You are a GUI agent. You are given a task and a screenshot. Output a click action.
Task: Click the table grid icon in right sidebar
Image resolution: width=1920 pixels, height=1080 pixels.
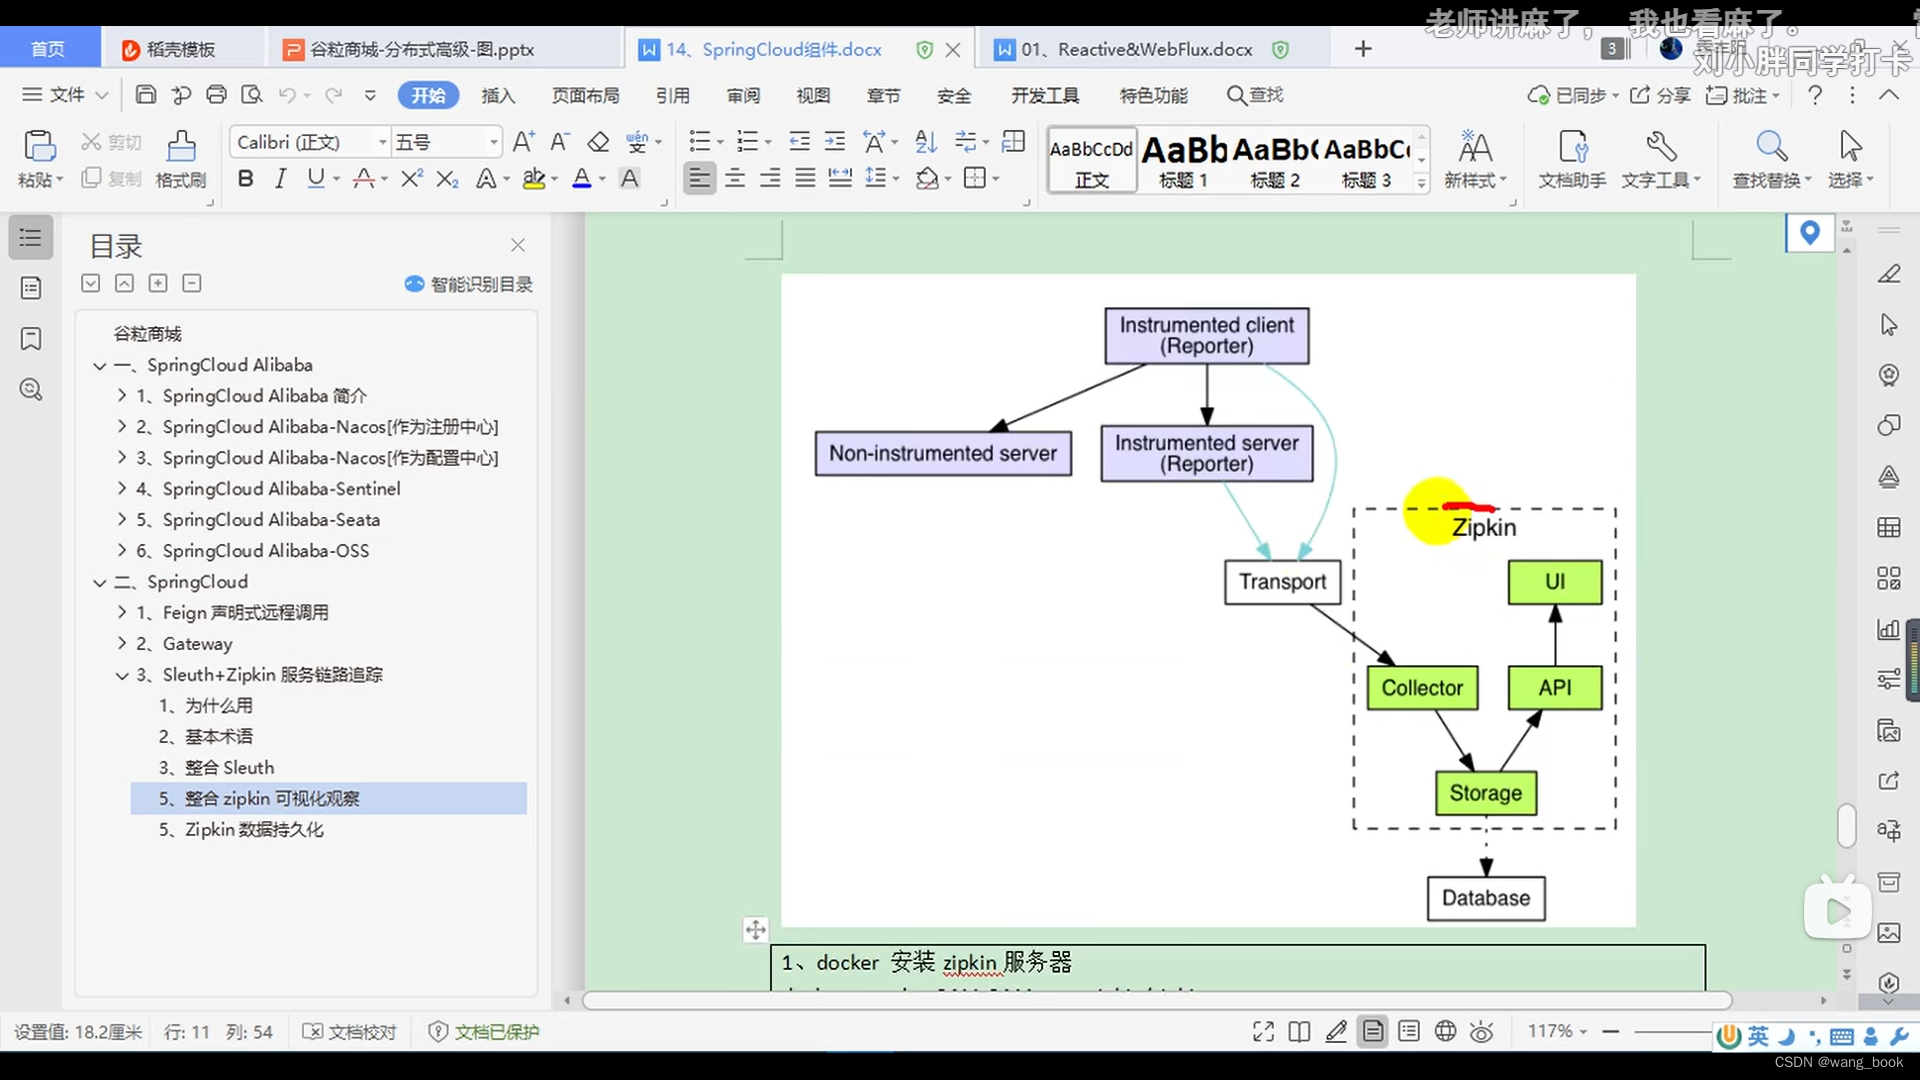pos(1888,527)
